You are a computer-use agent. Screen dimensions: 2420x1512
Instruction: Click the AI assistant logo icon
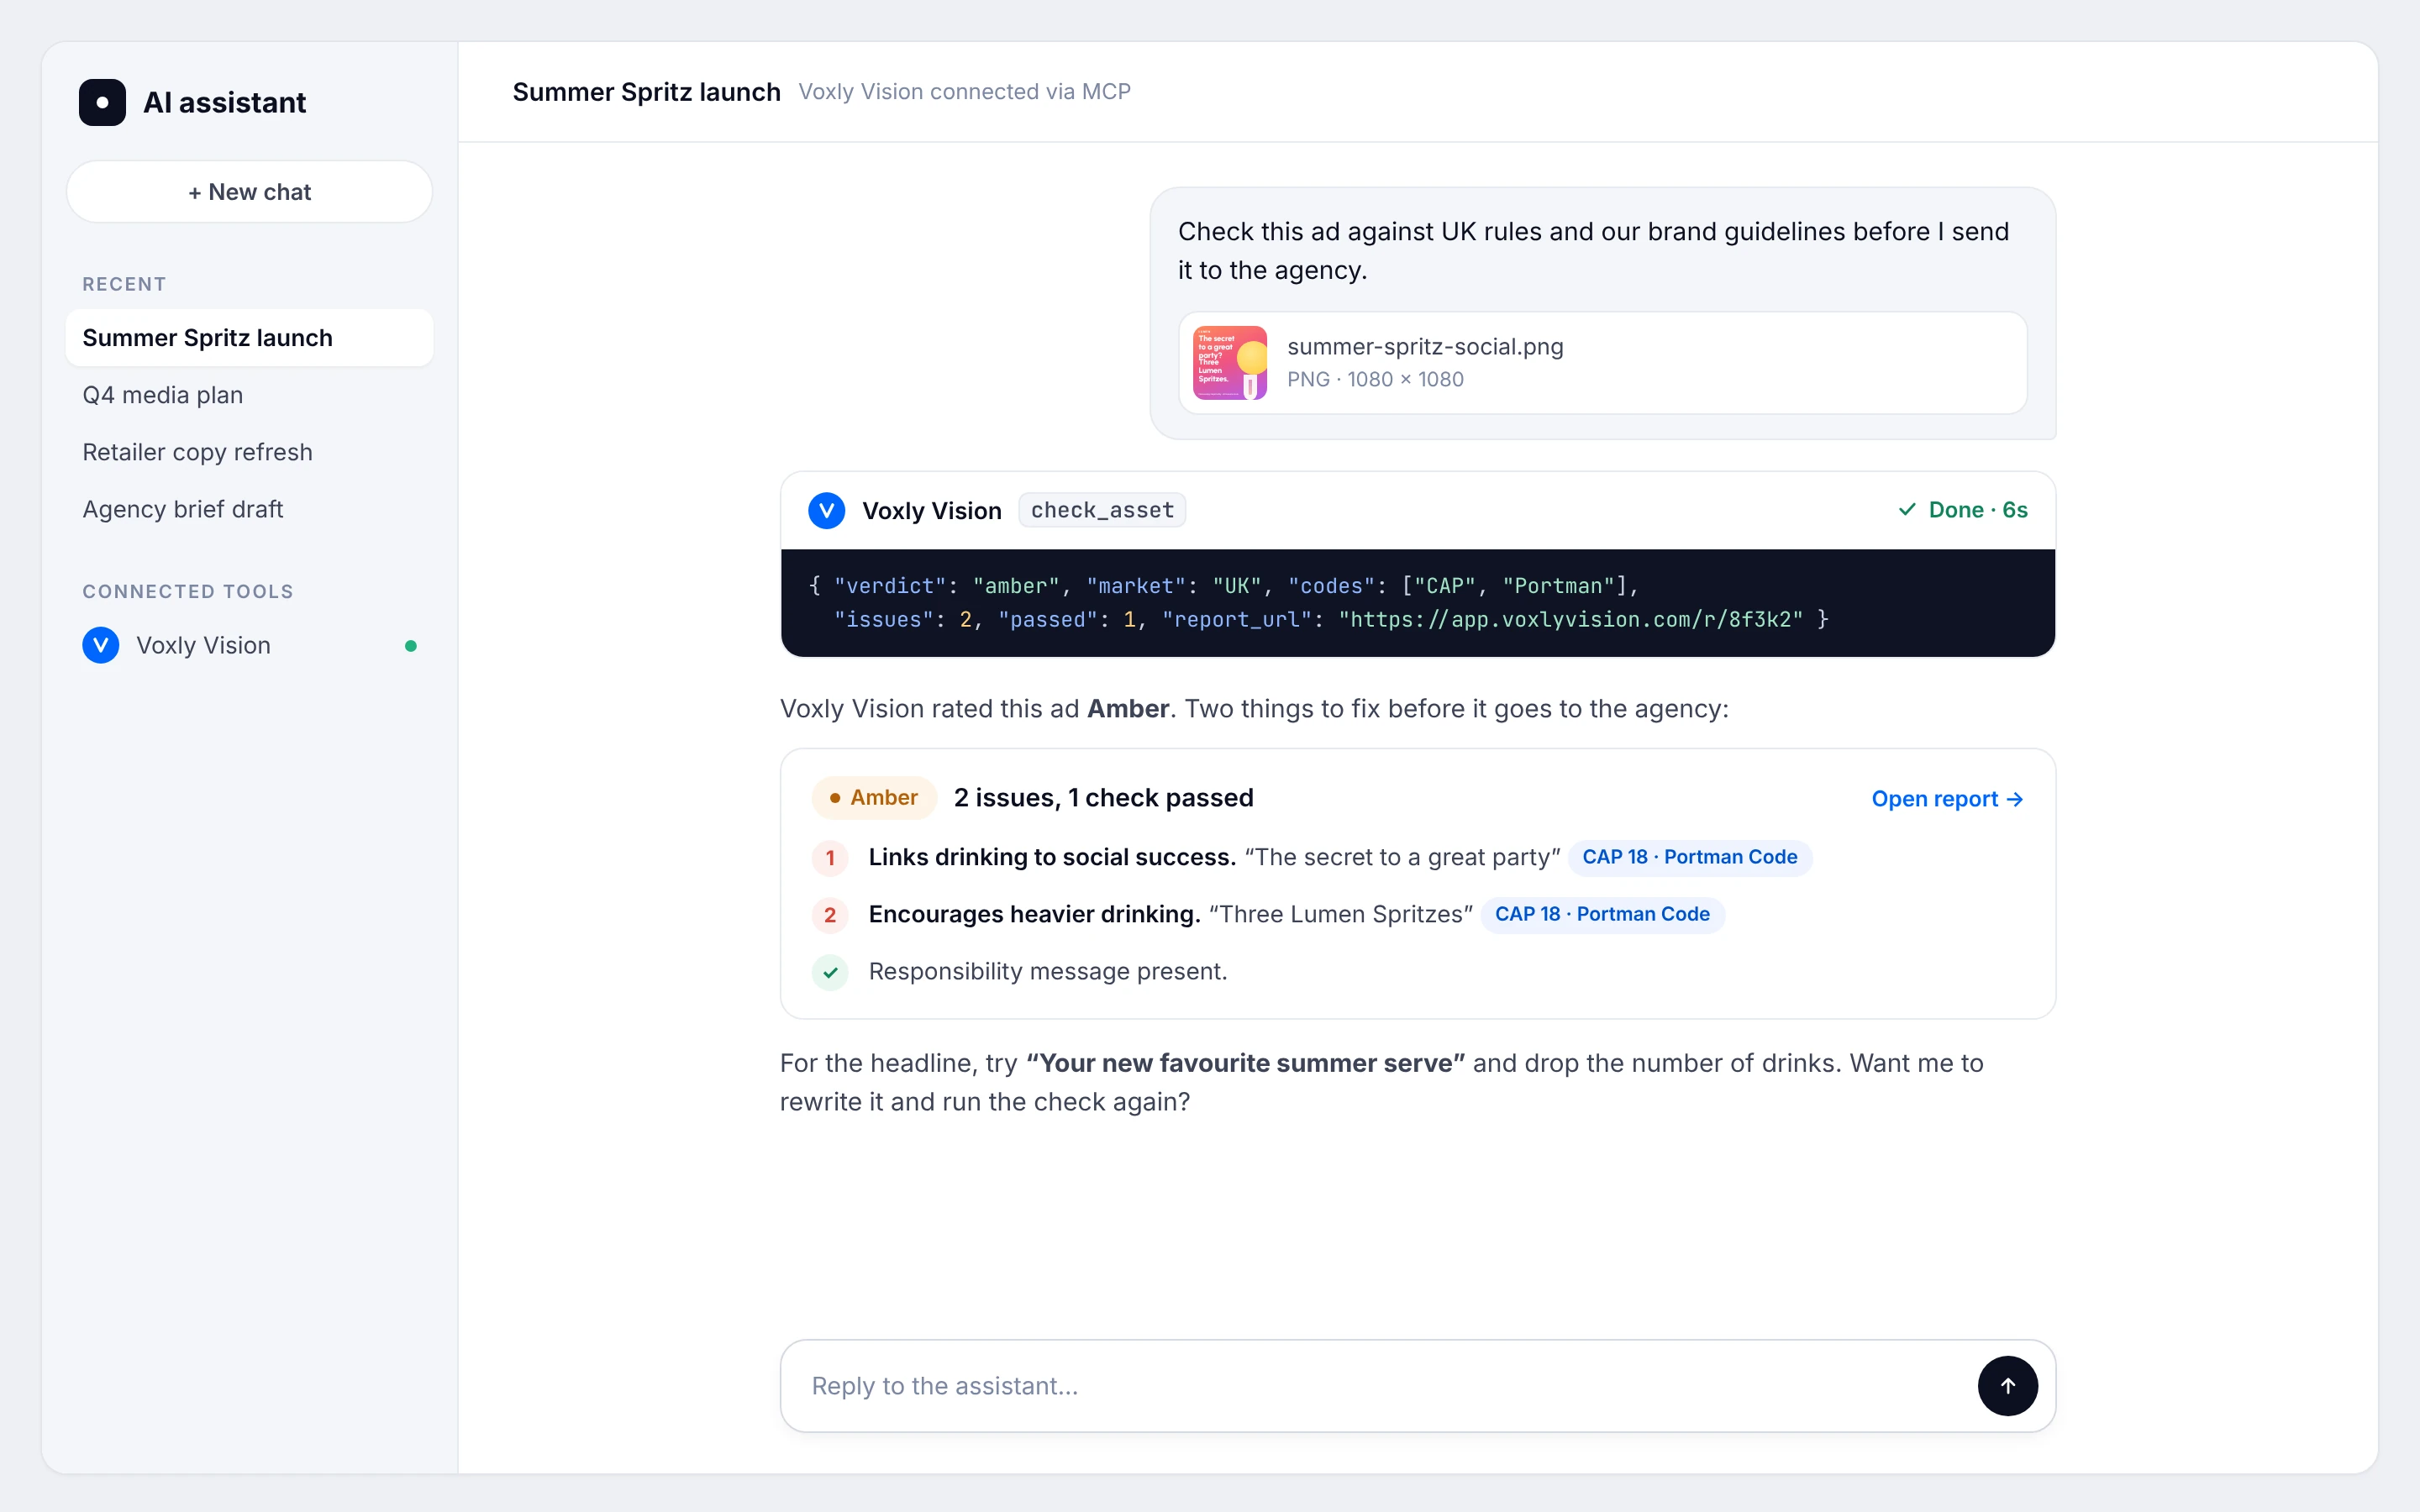point(102,102)
